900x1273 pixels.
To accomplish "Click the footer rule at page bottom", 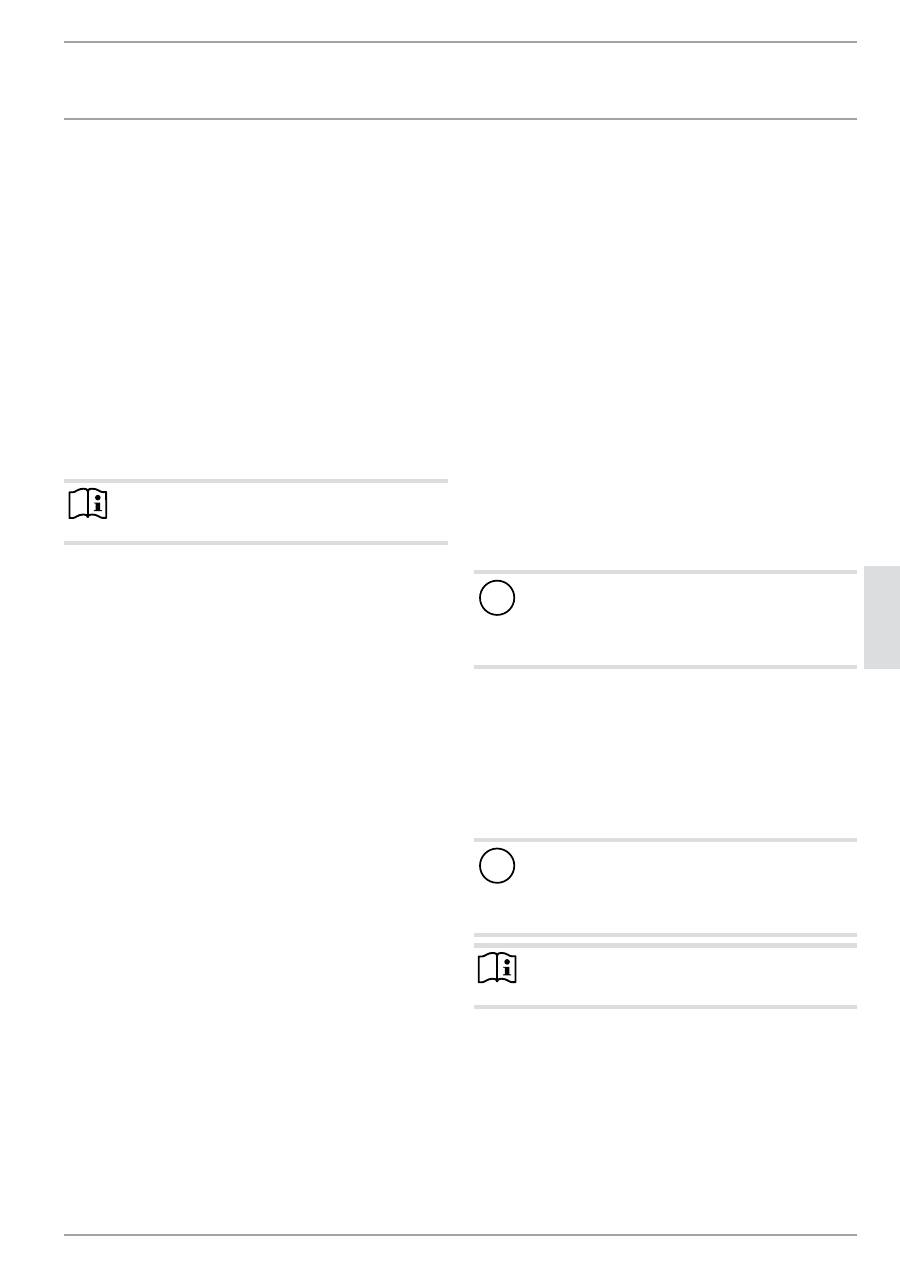I will point(460,1235).
